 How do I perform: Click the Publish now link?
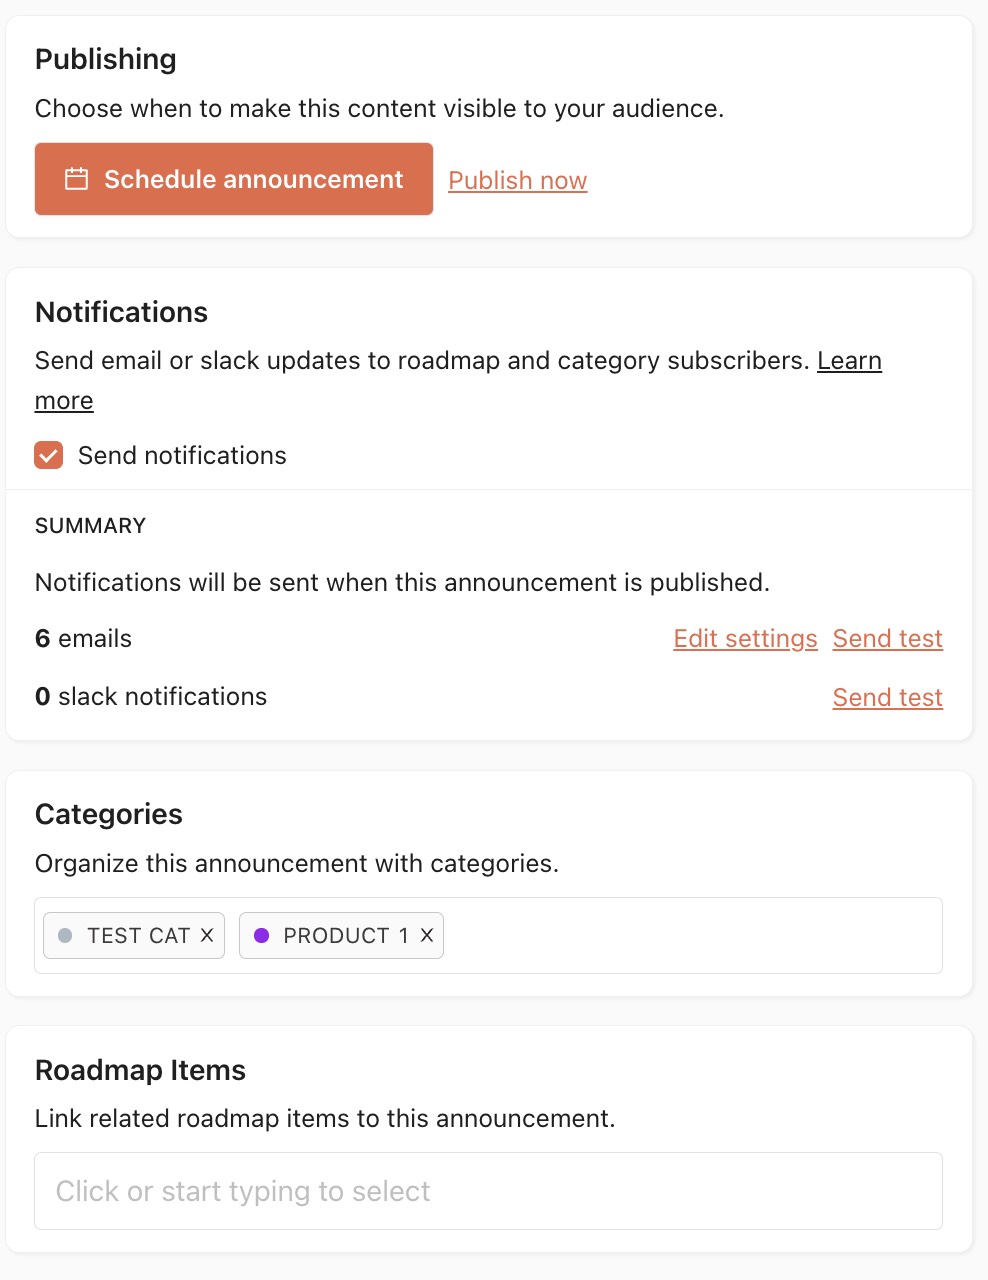(x=517, y=180)
